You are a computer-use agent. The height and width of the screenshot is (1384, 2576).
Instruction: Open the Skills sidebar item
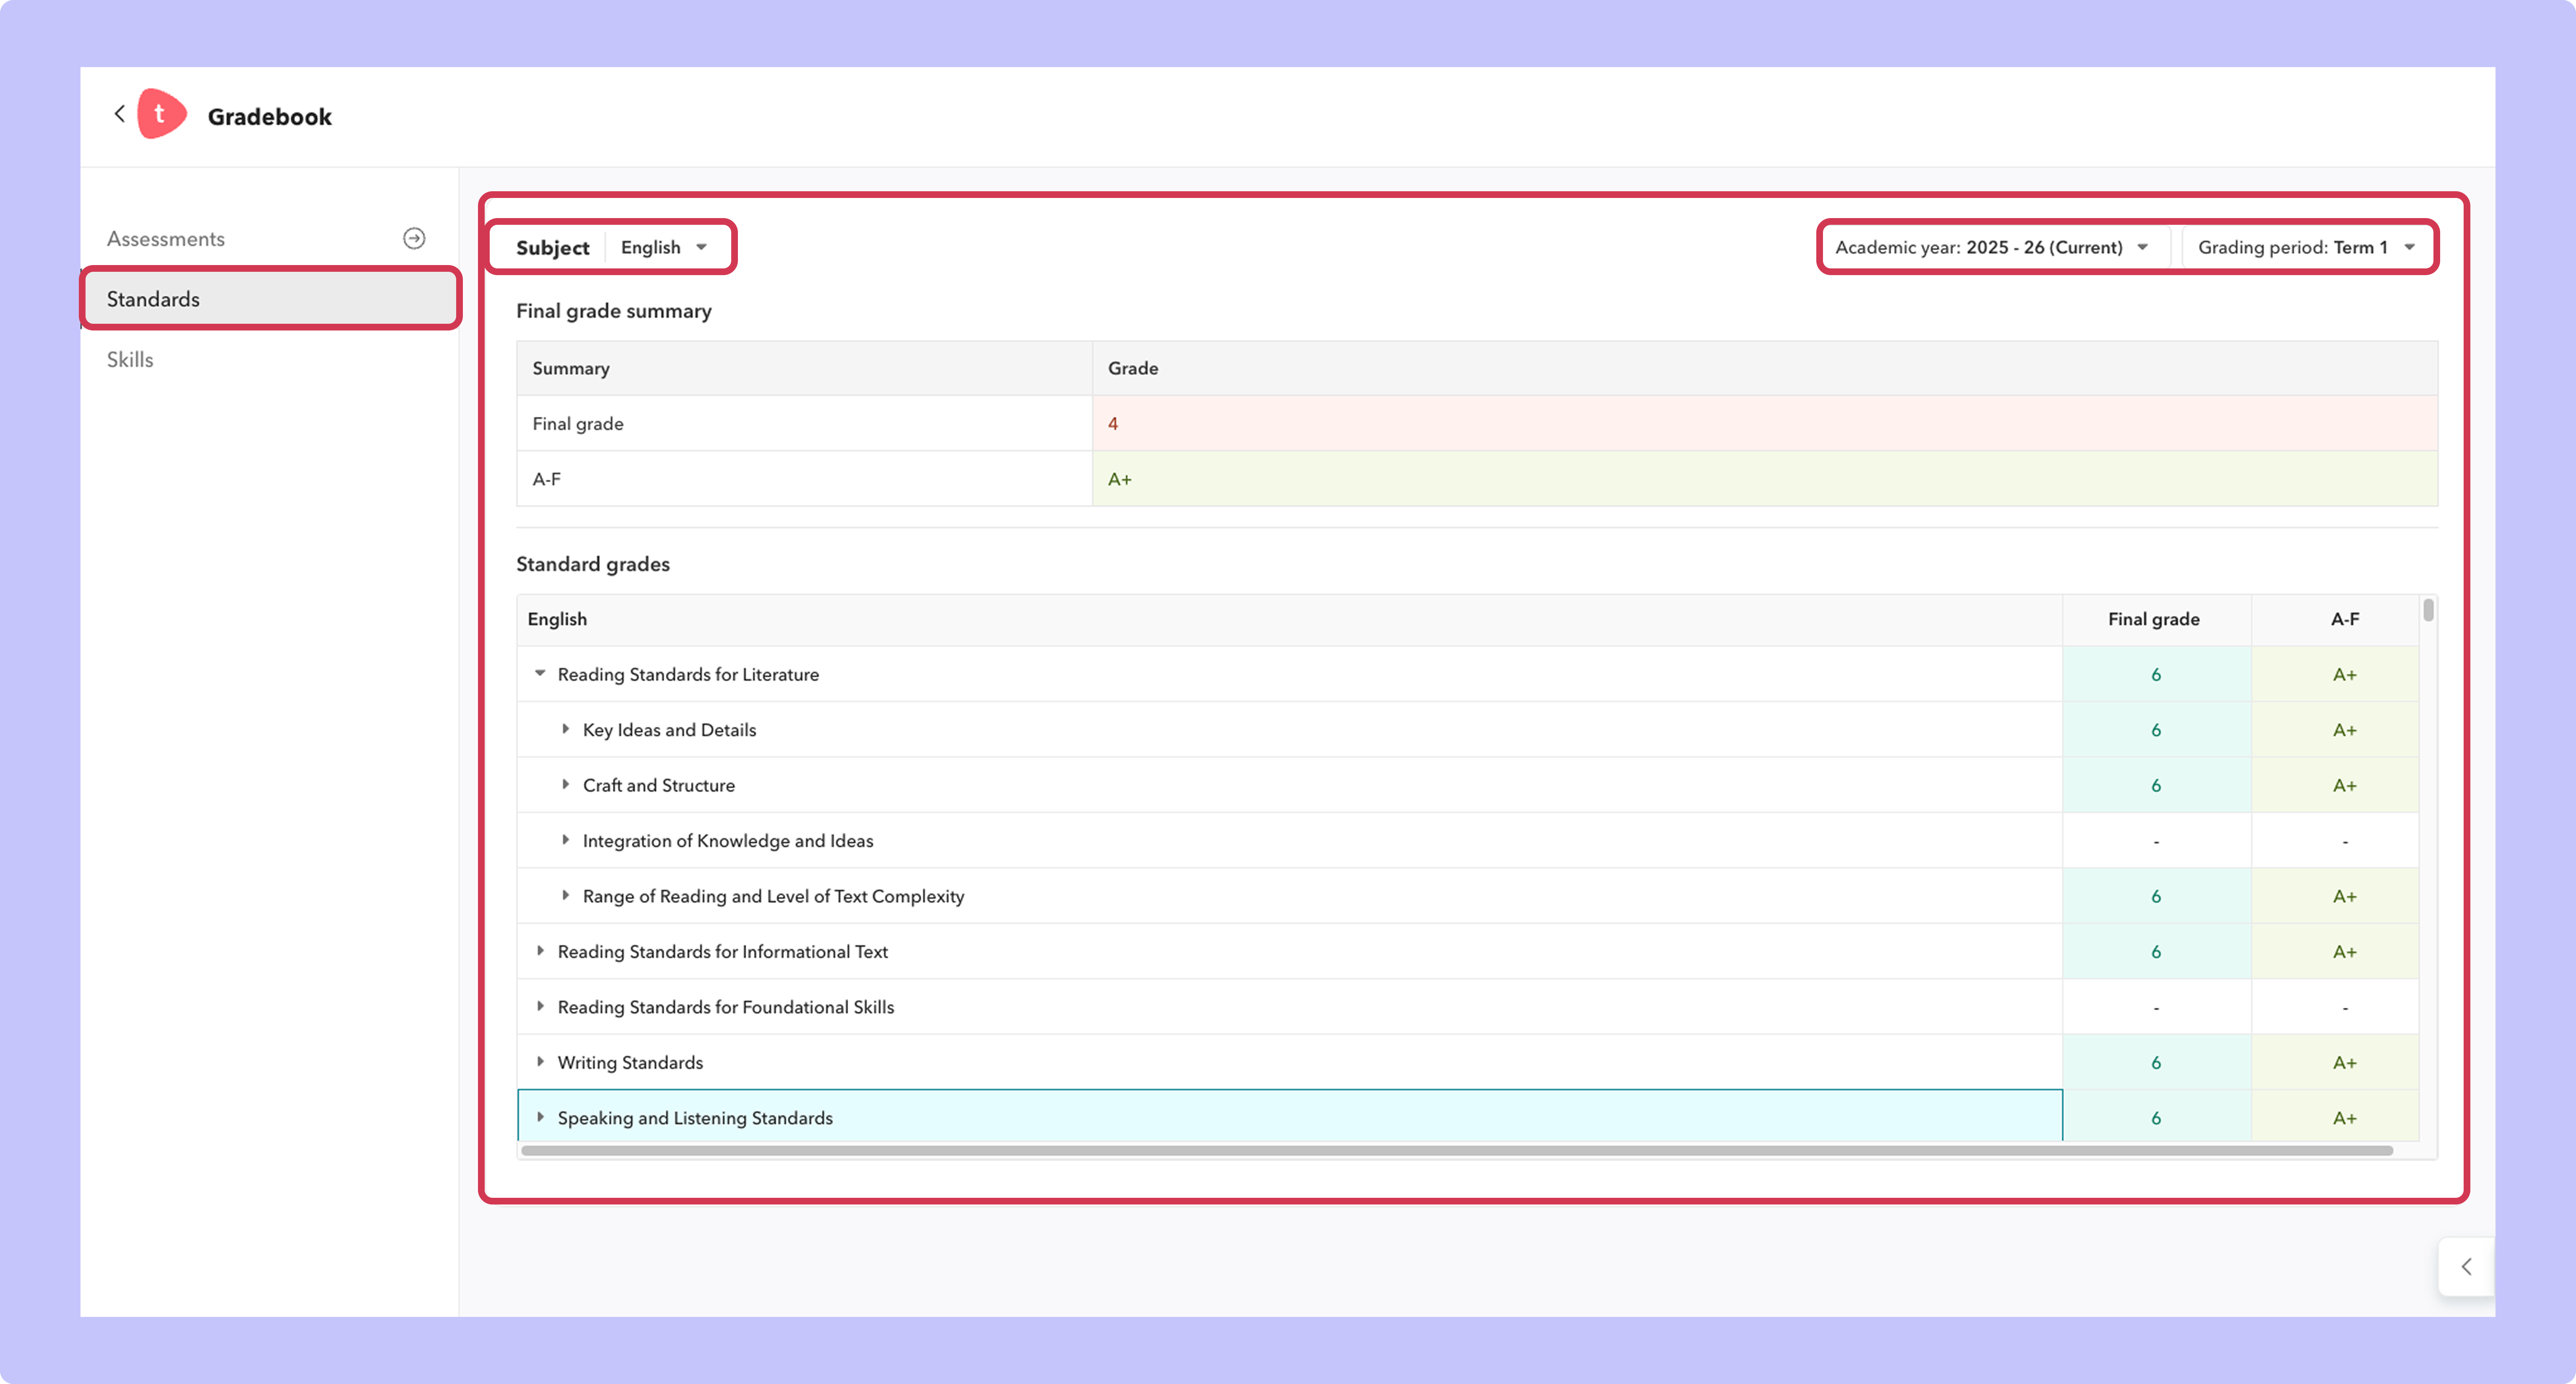coord(130,359)
